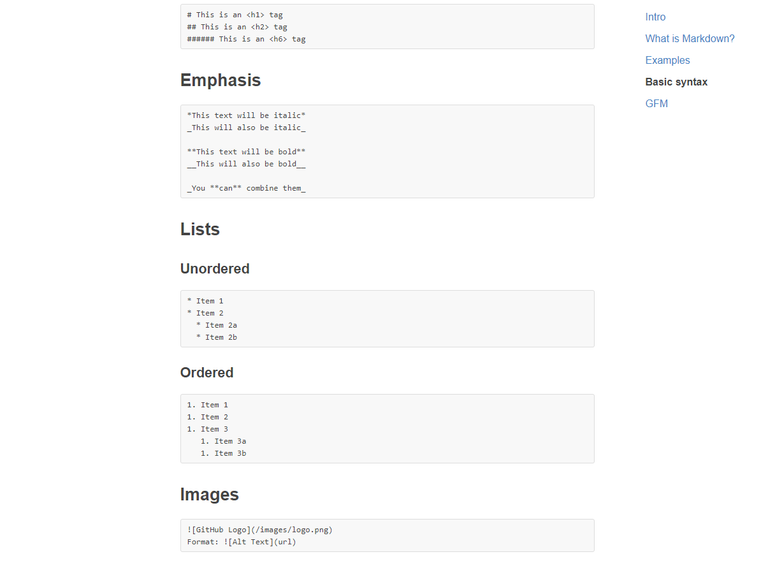768x561 pixels.
Task: Click 'Format: ![Alt Text](url)' code line
Action: click(x=241, y=542)
